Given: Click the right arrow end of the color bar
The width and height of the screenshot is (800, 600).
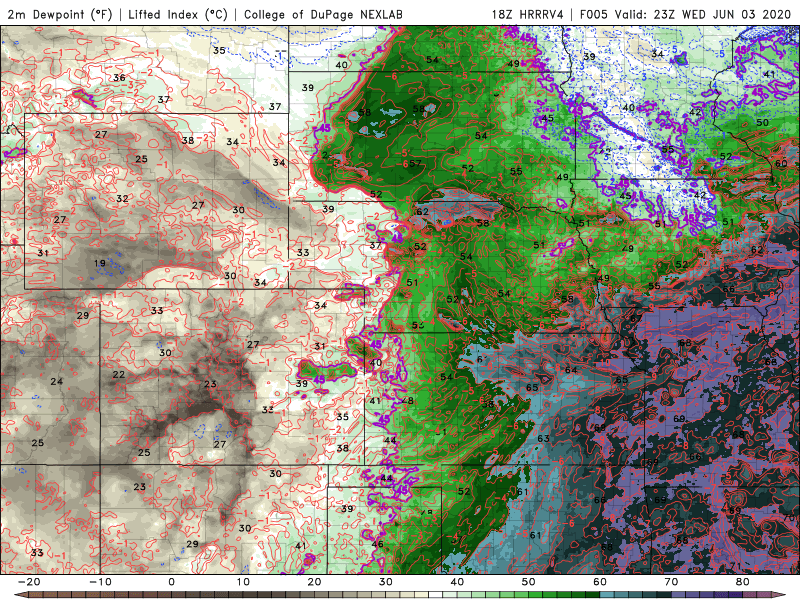Looking at the screenshot, I should 781,595.
